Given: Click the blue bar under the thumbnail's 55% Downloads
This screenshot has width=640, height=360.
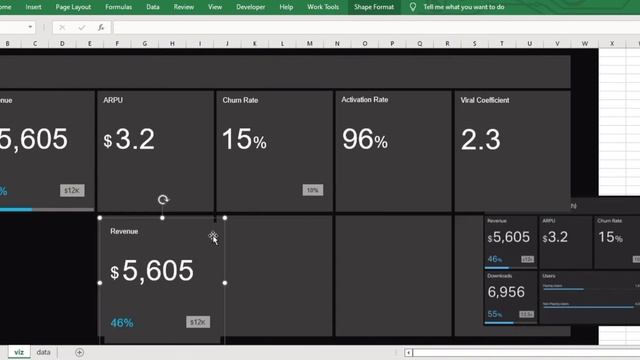Looking at the screenshot, I should 499,323.
